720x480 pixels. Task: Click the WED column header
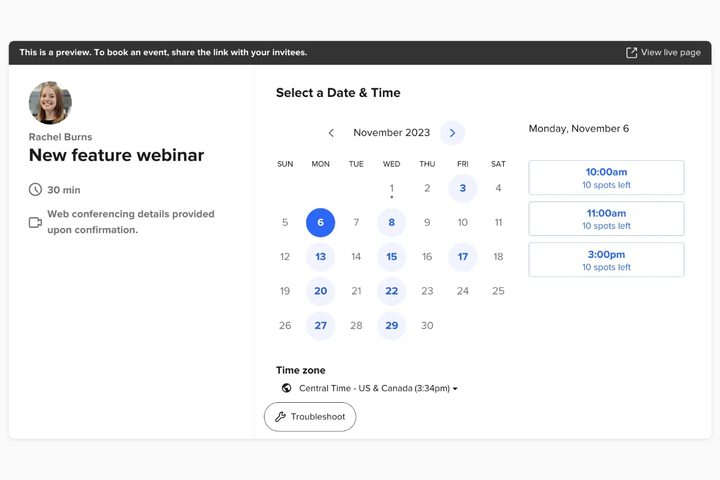[392, 164]
